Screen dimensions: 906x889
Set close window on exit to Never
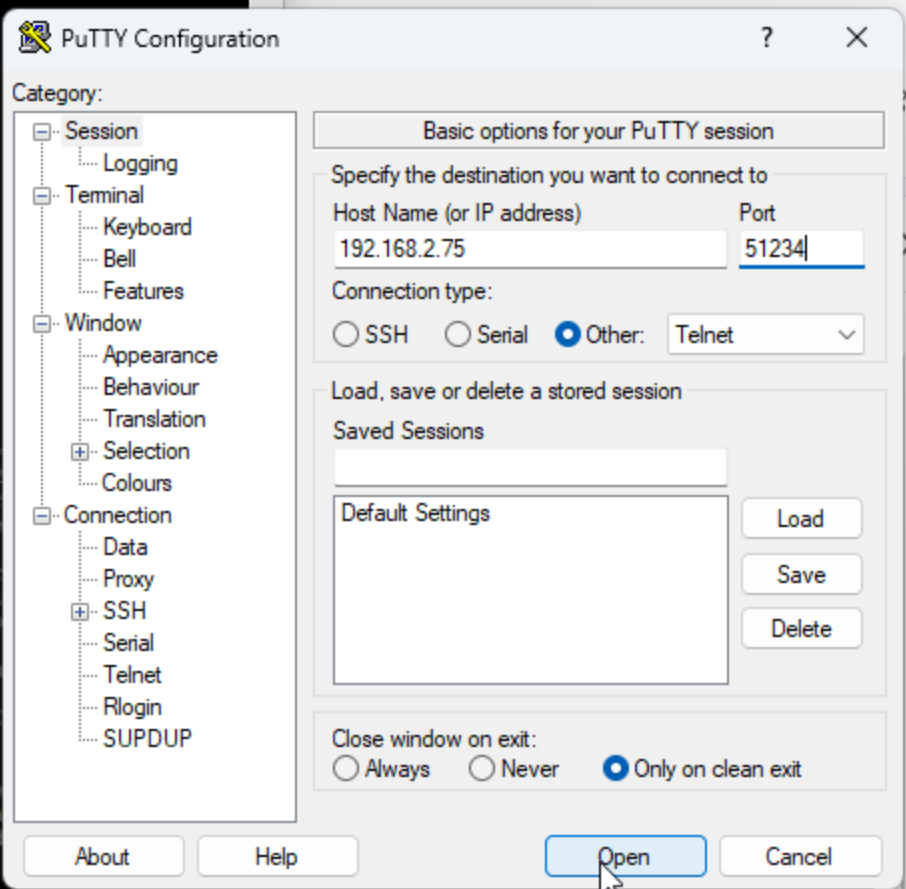click(x=482, y=769)
